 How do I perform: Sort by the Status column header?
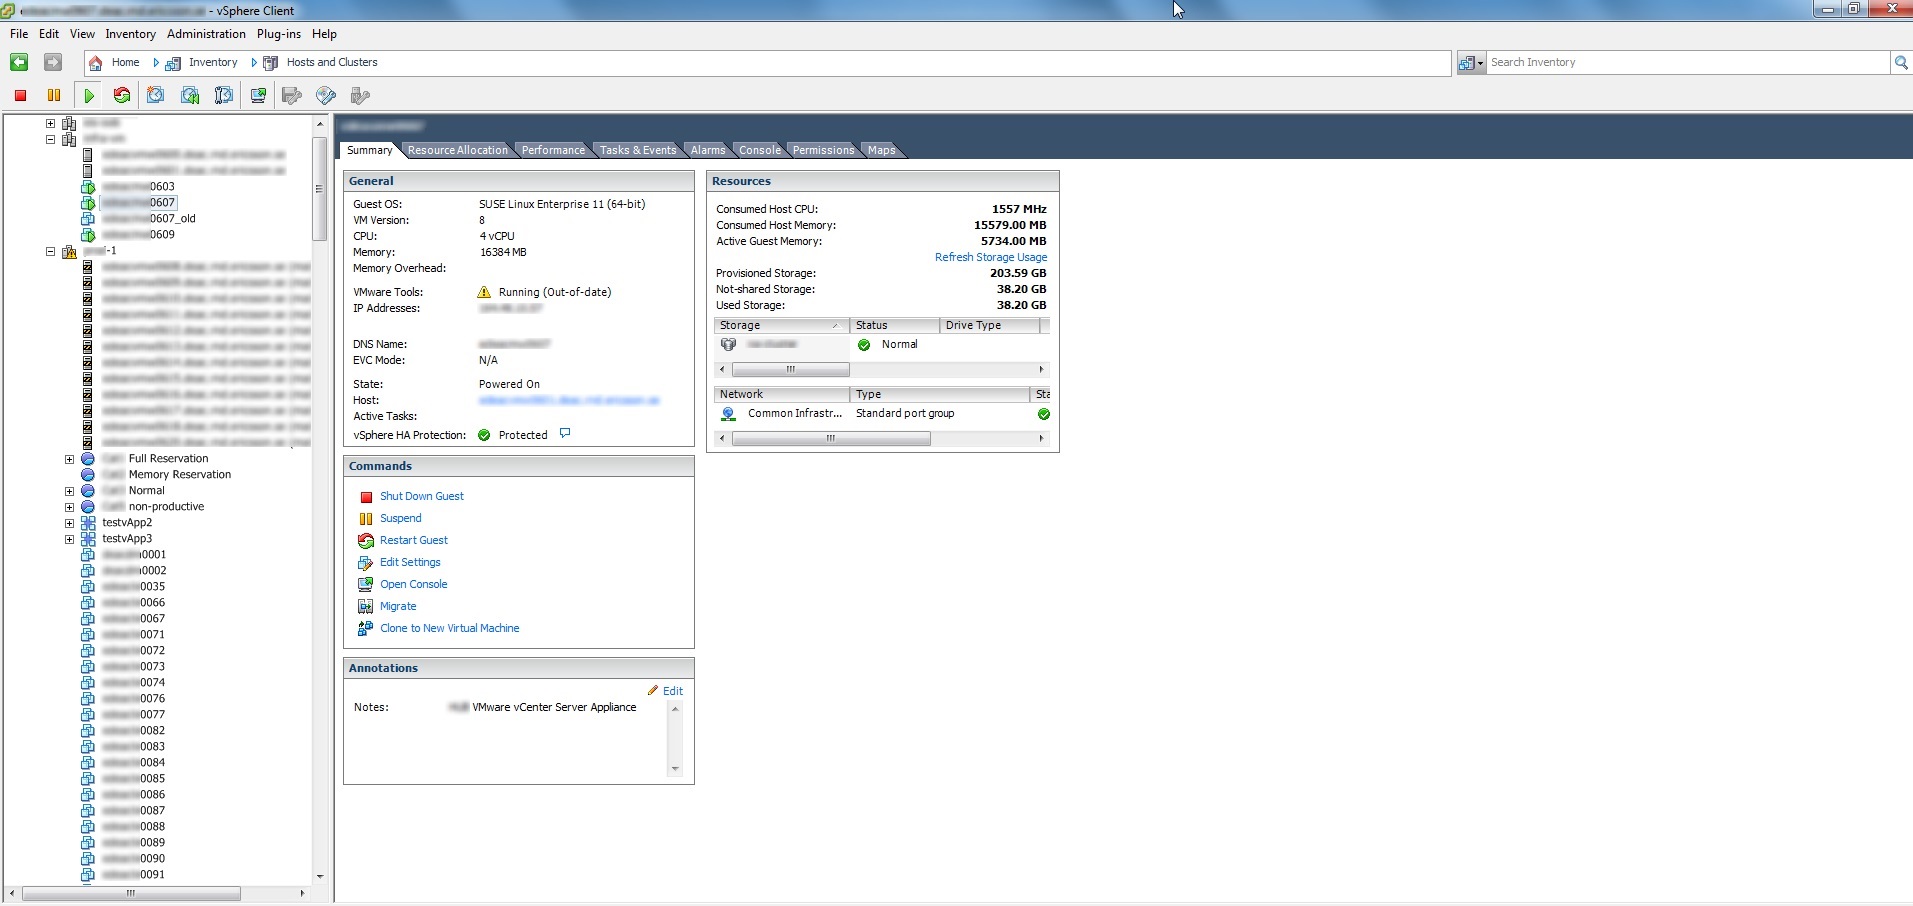(895, 325)
